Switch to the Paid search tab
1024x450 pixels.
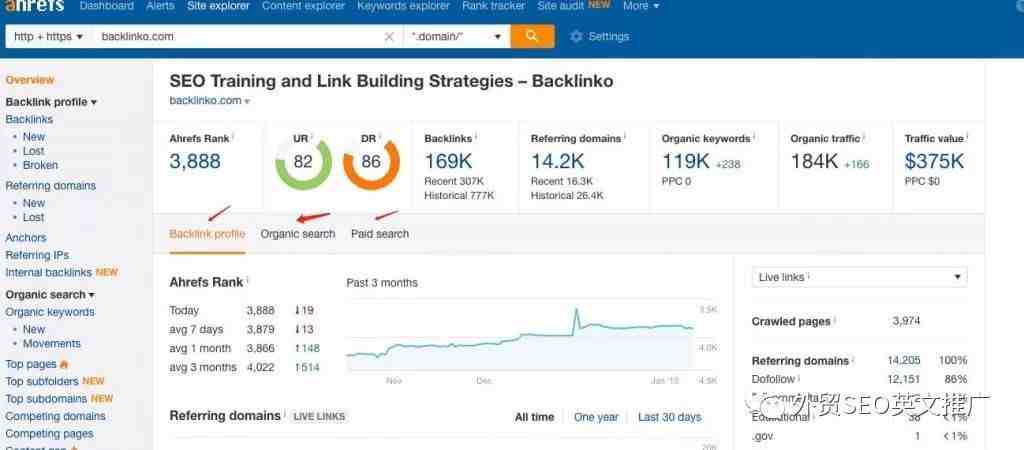pyautogui.click(x=380, y=234)
